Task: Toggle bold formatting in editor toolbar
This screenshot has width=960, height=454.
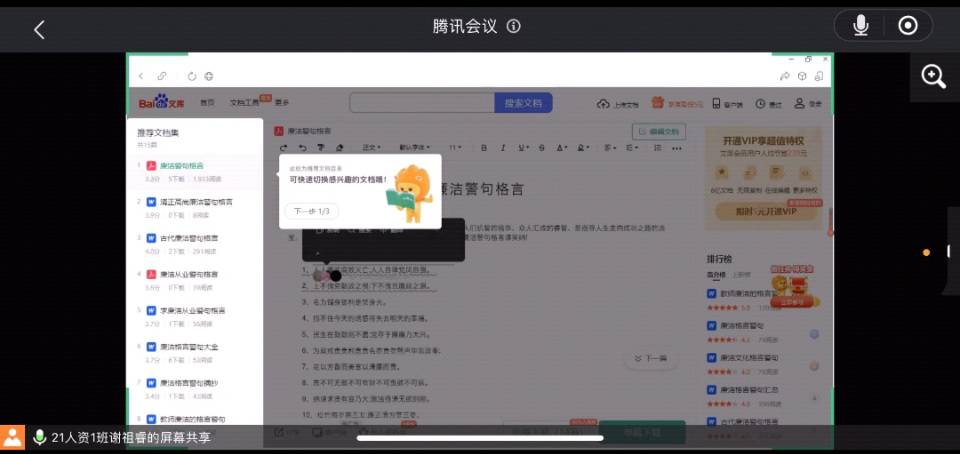Action: pos(484,148)
